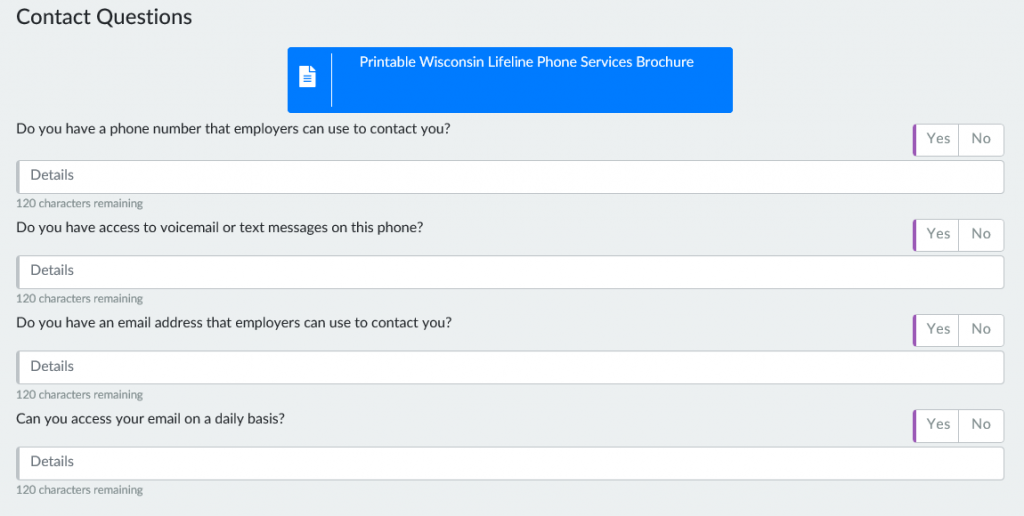Set No for daily email access
Viewport: 1024px width, 516px height.
(x=981, y=424)
